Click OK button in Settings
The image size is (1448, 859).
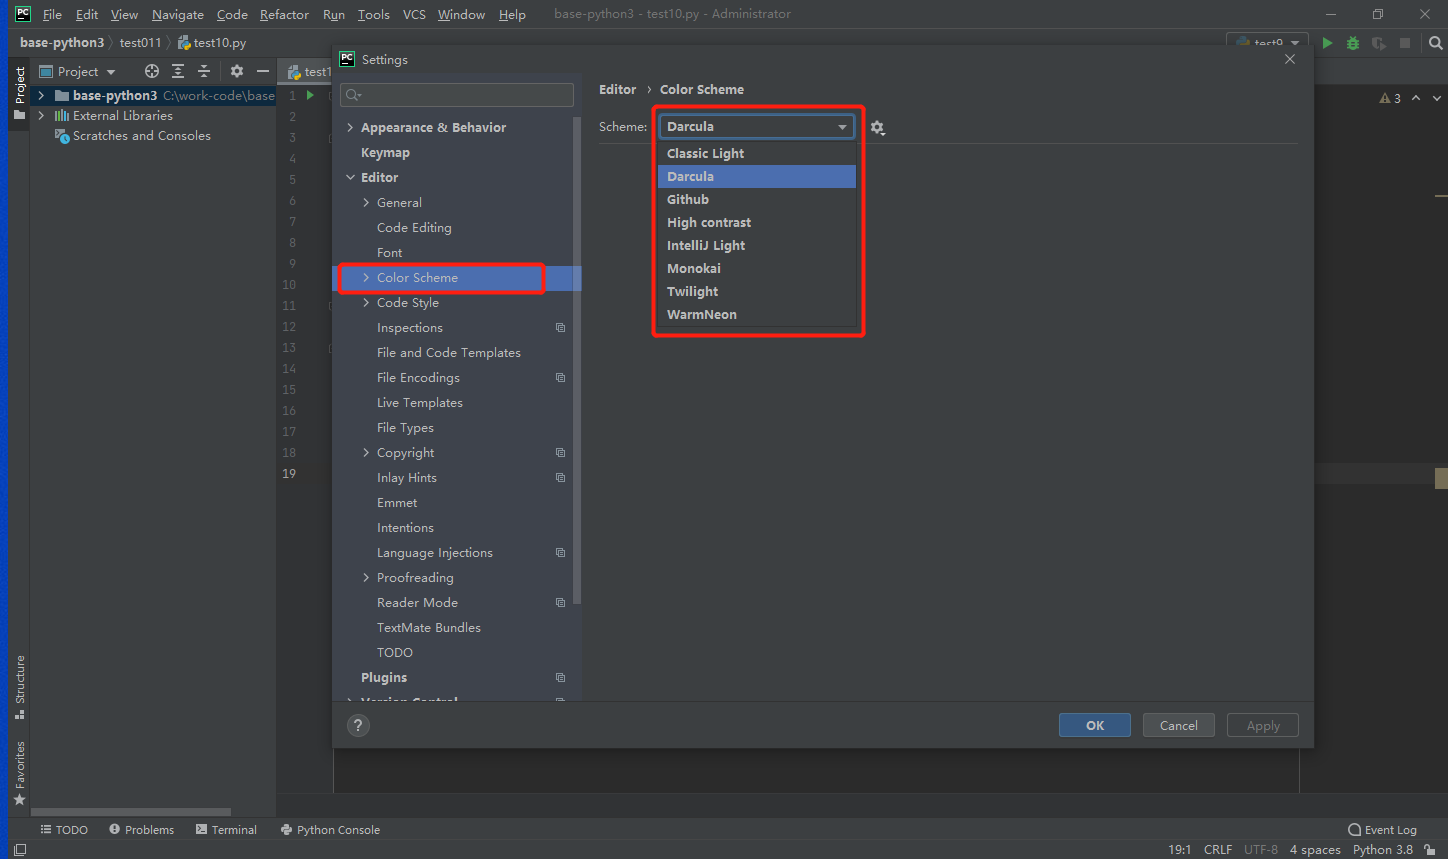(x=1095, y=725)
